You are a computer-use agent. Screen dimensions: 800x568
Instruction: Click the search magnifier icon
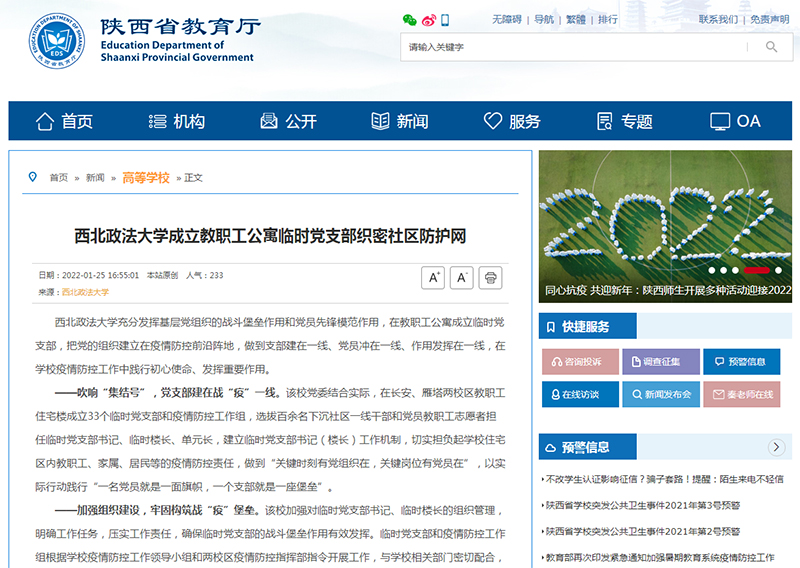coord(771,47)
